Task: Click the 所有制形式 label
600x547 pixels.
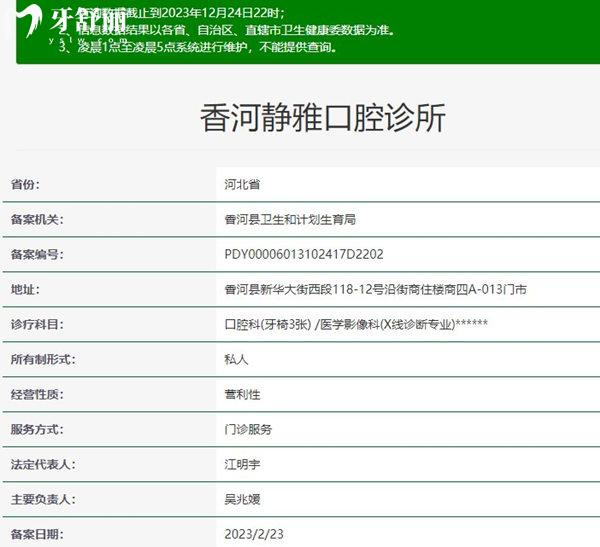Action: point(43,360)
